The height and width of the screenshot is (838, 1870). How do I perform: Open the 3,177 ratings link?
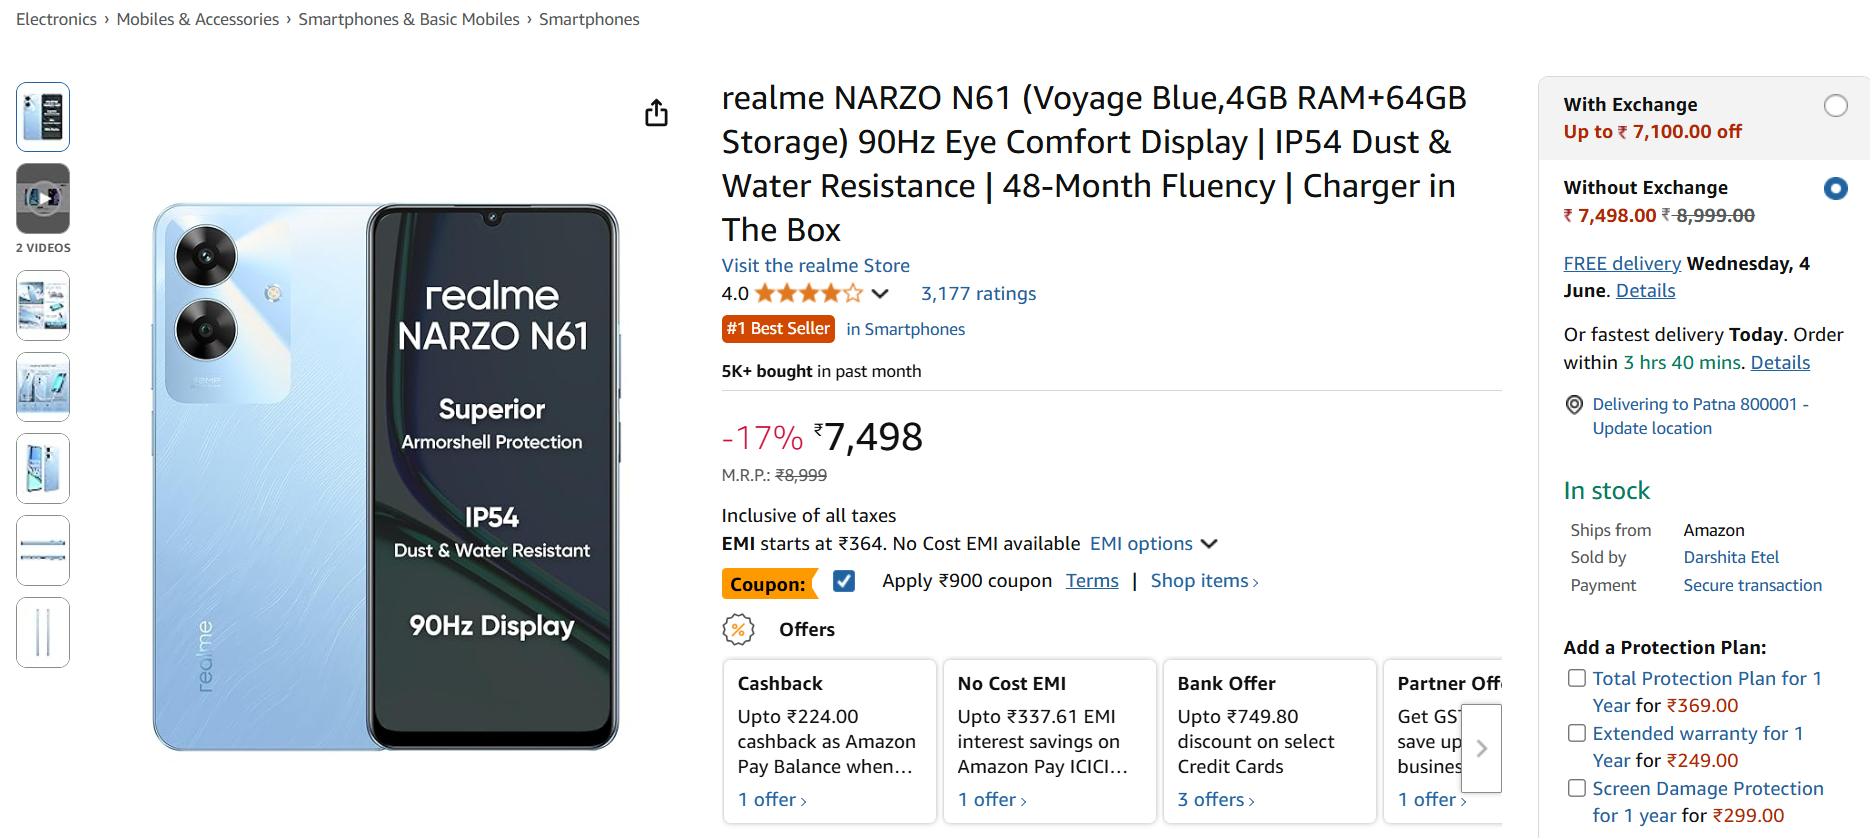coord(978,294)
